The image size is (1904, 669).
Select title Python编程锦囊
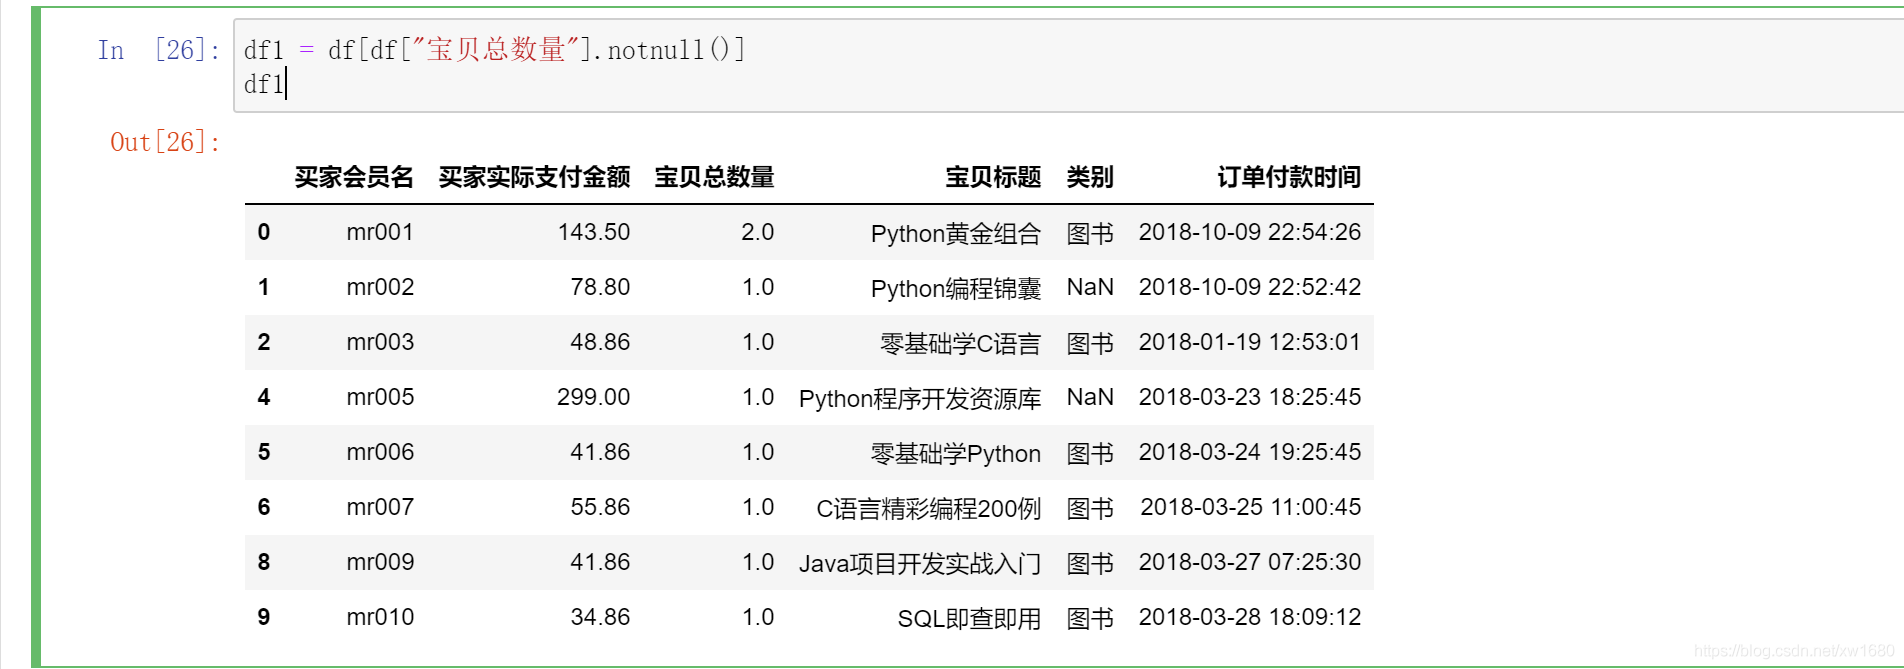[x=956, y=288]
